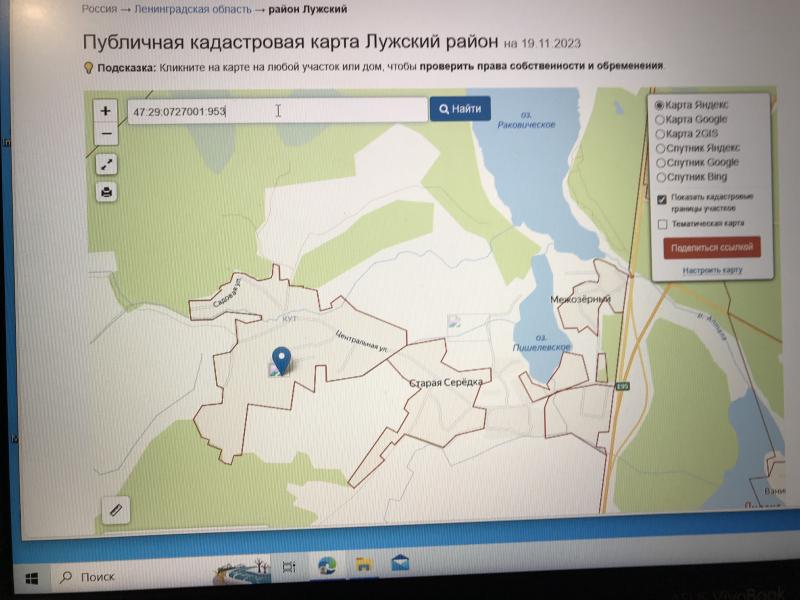Open File Explorer from taskbar
The height and width of the screenshot is (600, 800).
click(x=364, y=564)
